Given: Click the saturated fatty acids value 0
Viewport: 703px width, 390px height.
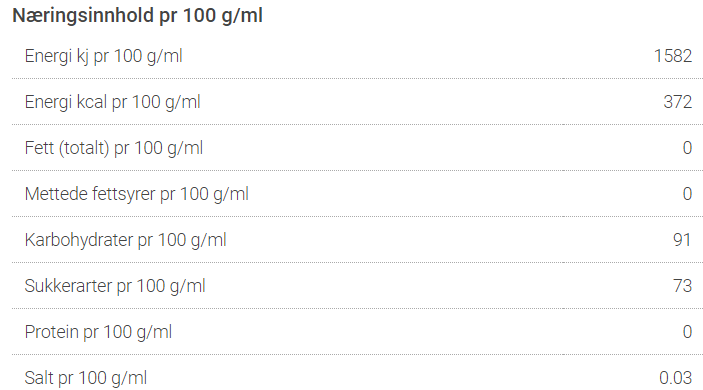Looking at the screenshot, I should point(687,194).
